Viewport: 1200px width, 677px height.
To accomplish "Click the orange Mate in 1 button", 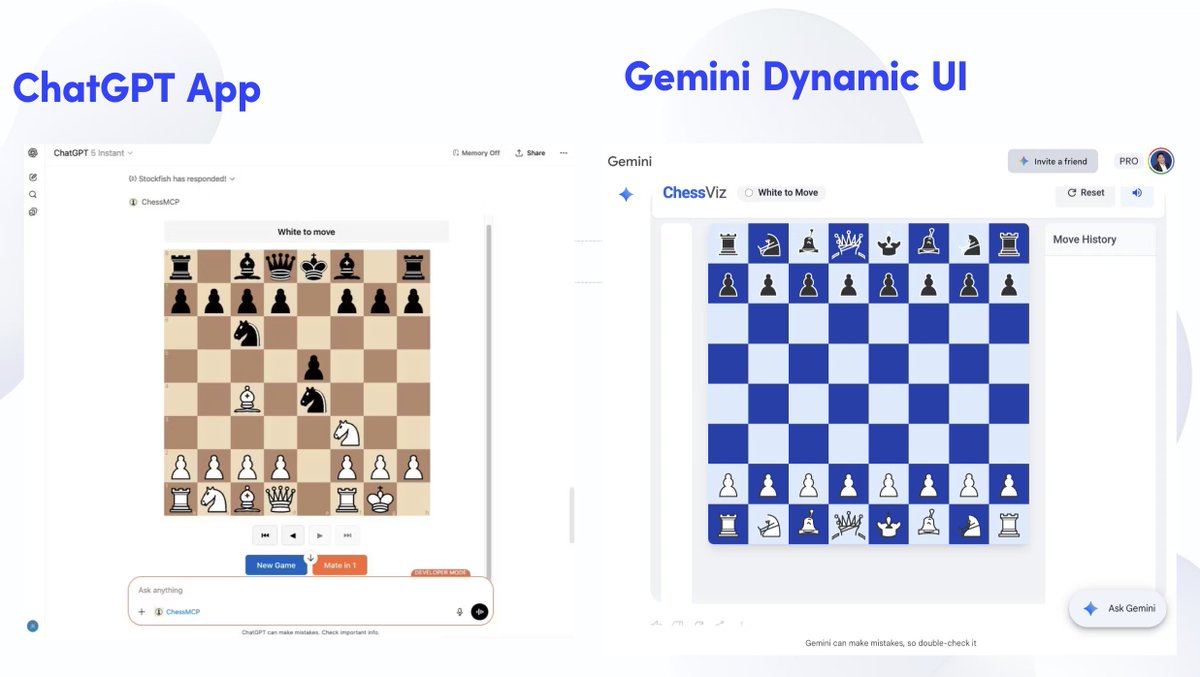I will (x=340, y=565).
